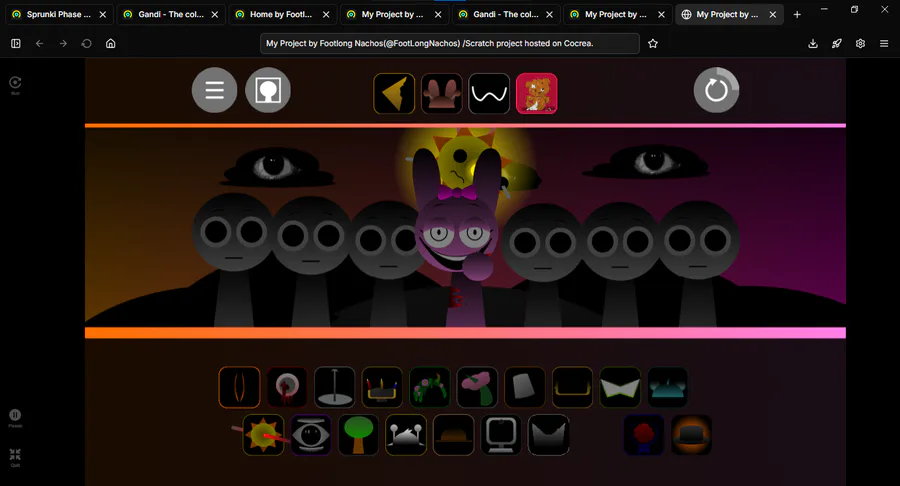900x486 pixels.
Task: Select the golden arrow icon at top
Action: (394, 94)
